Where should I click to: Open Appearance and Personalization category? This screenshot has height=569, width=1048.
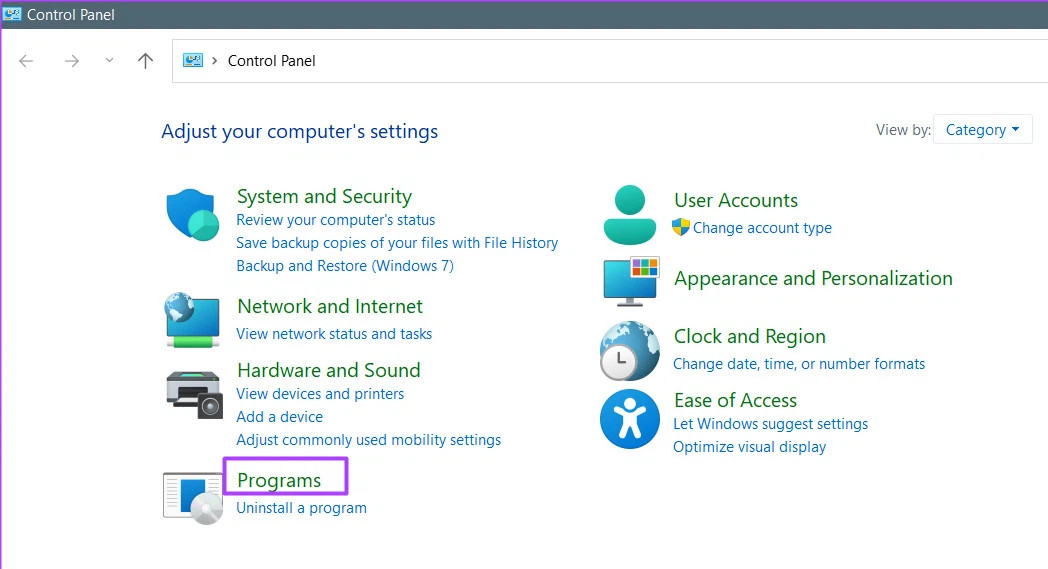(x=813, y=278)
